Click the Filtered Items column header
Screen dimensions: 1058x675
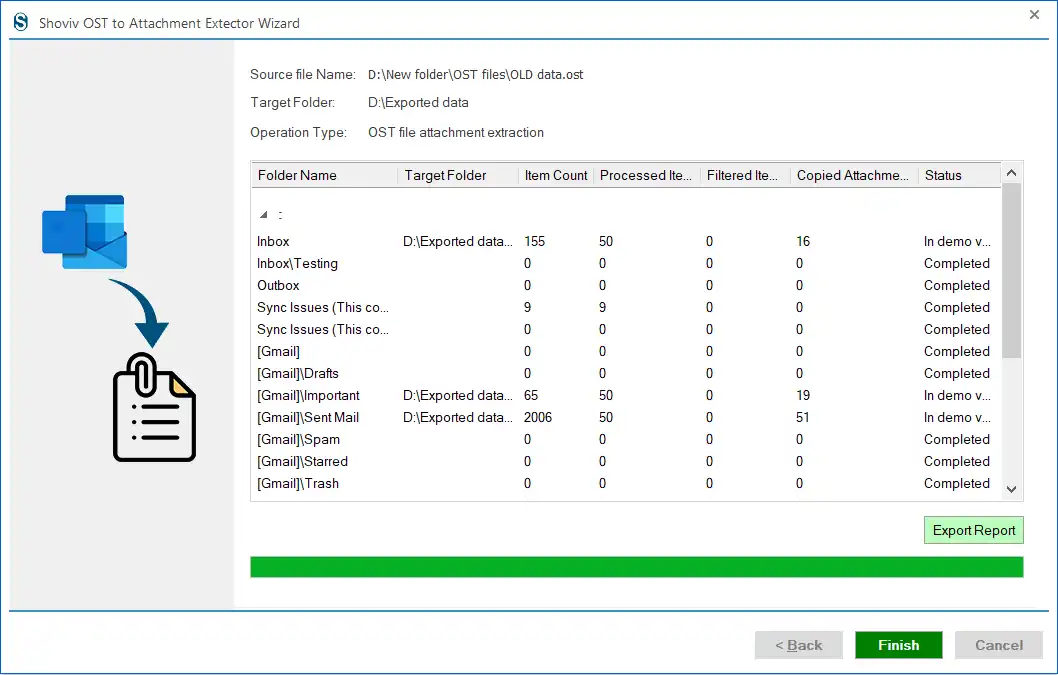point(745,175)
